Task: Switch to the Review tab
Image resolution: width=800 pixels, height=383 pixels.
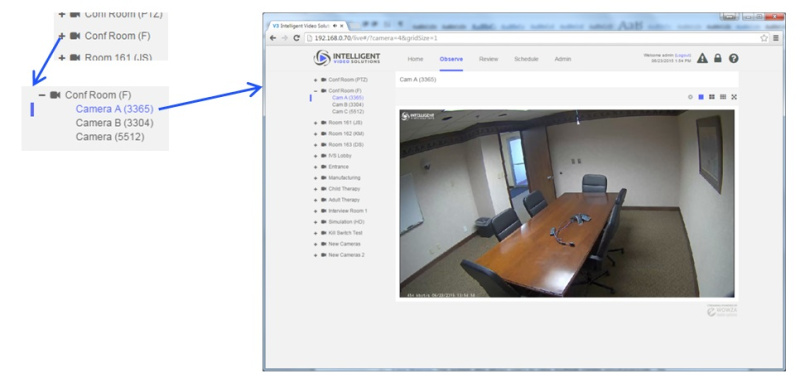Action: point(488,59)
